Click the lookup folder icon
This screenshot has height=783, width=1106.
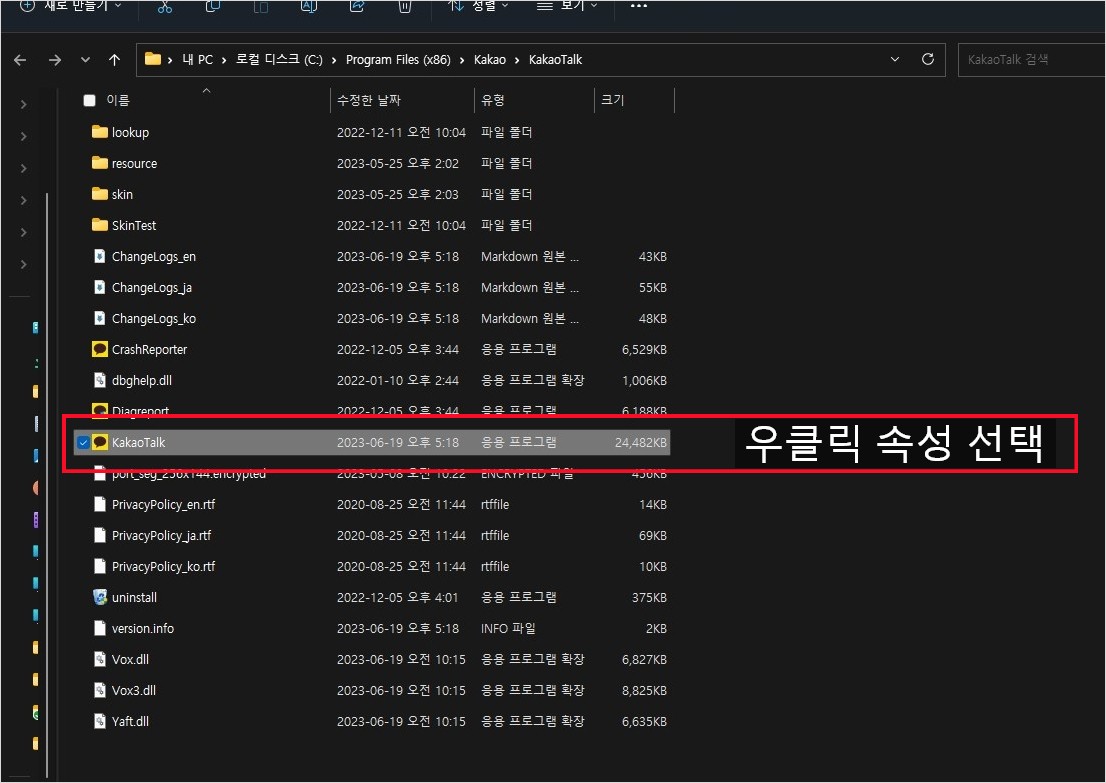99,132
